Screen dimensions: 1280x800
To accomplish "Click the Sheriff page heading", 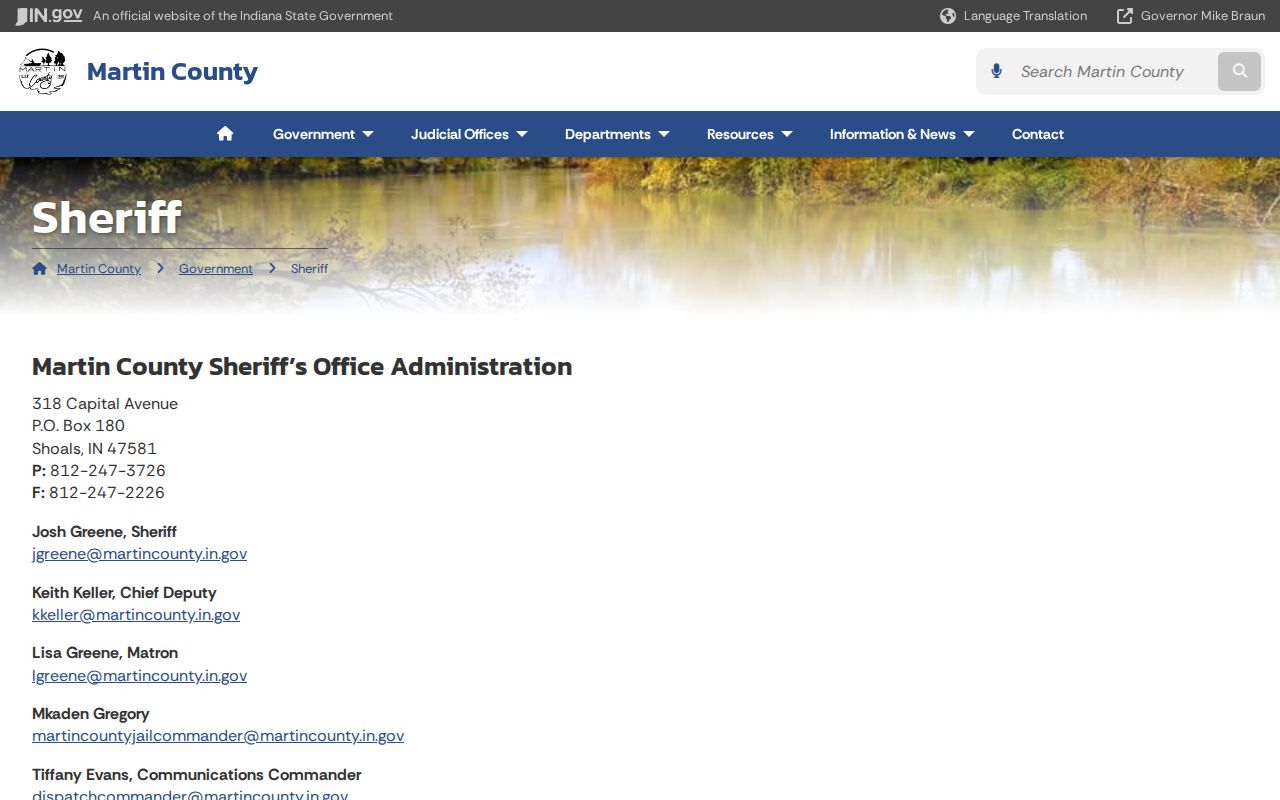I will pos(107,217).
